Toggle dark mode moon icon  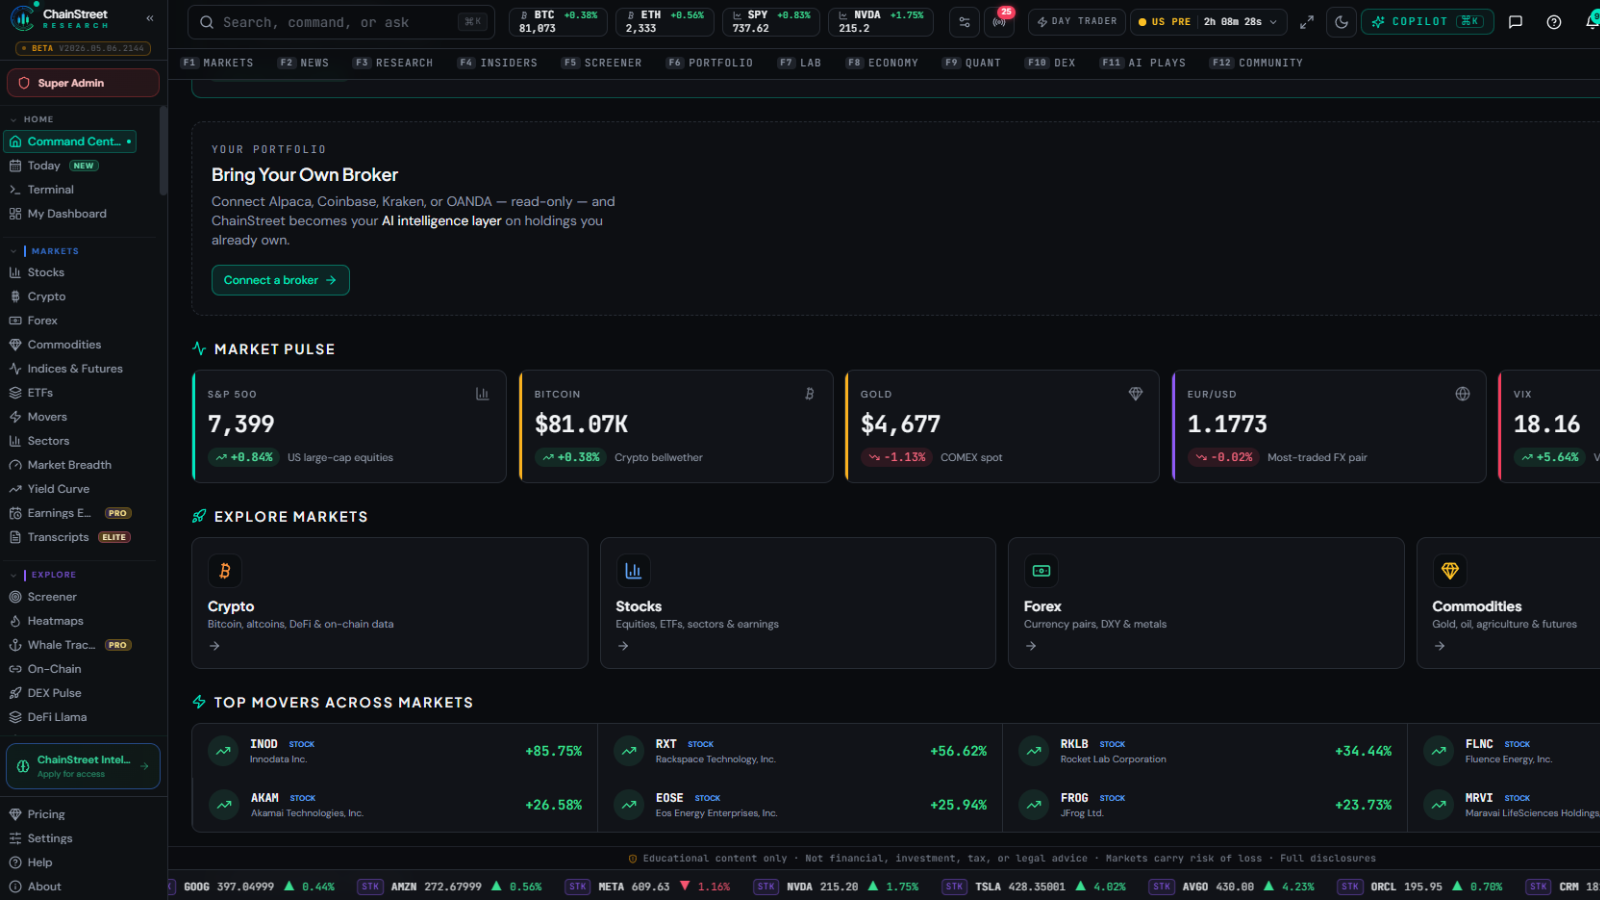click(1341, 22)
